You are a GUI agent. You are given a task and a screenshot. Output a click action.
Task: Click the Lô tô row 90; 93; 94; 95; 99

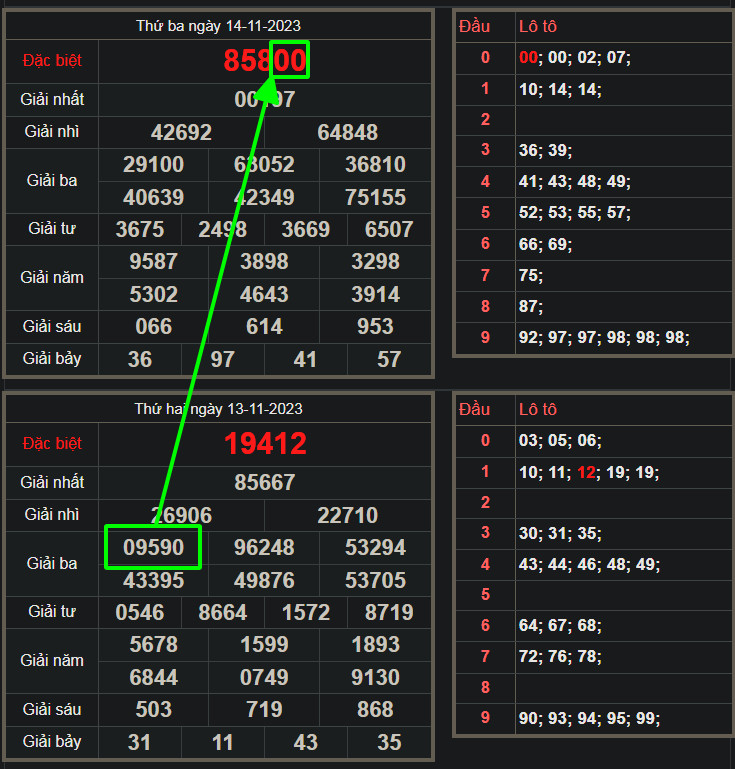click(589, 719)
